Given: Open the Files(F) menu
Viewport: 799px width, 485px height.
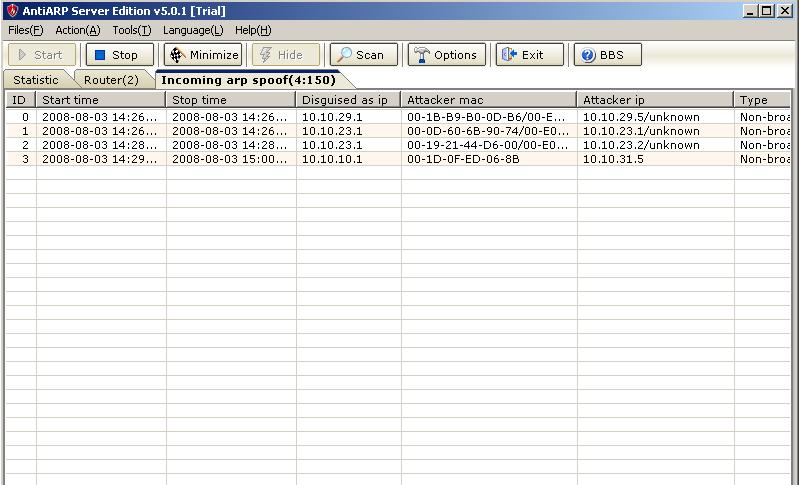Looking at the screenshot, I should pos(25,30).
